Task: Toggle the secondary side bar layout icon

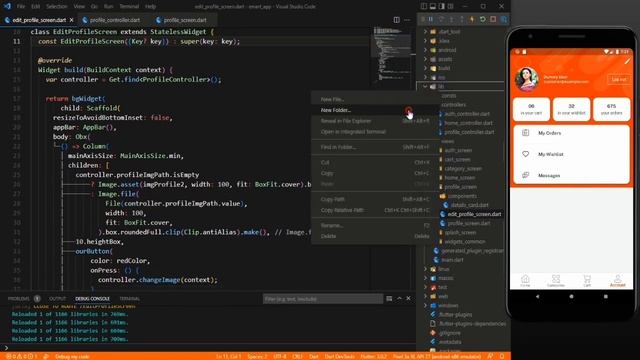Action: tap(442, 6)
